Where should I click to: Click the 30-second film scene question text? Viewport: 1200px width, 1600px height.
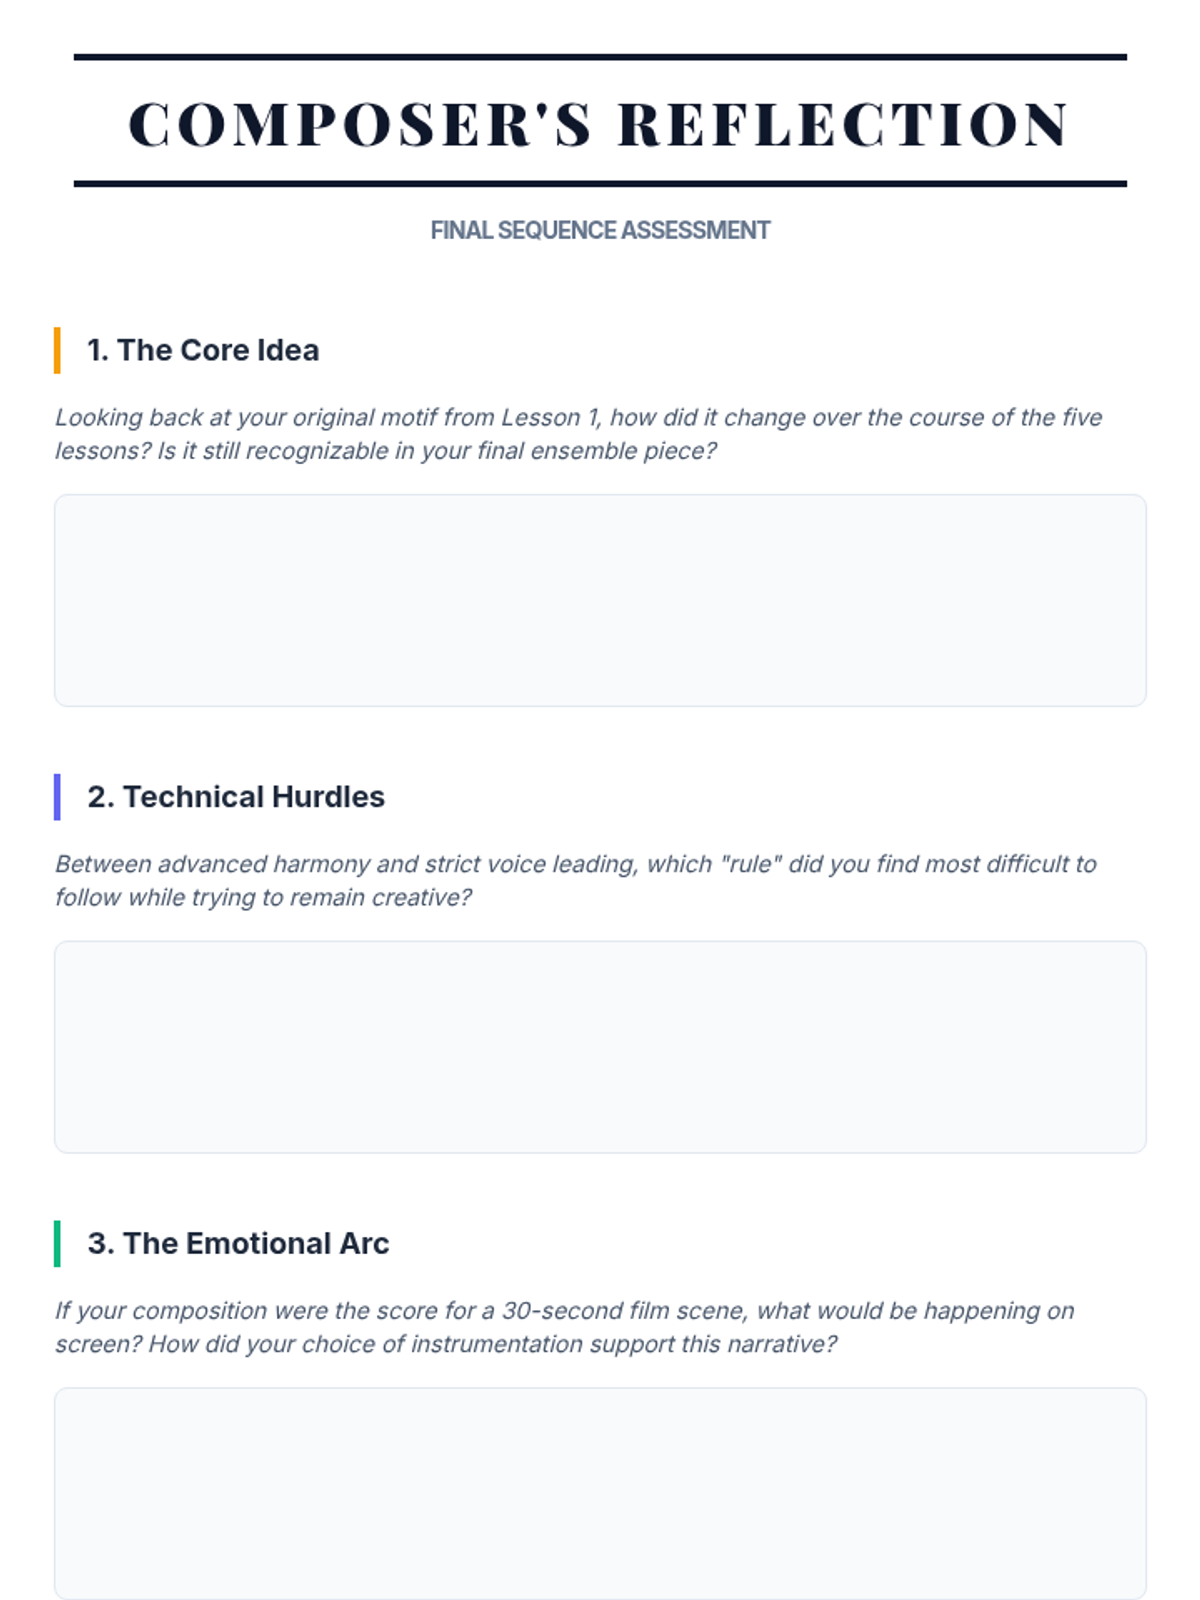tap(564, 1327)
